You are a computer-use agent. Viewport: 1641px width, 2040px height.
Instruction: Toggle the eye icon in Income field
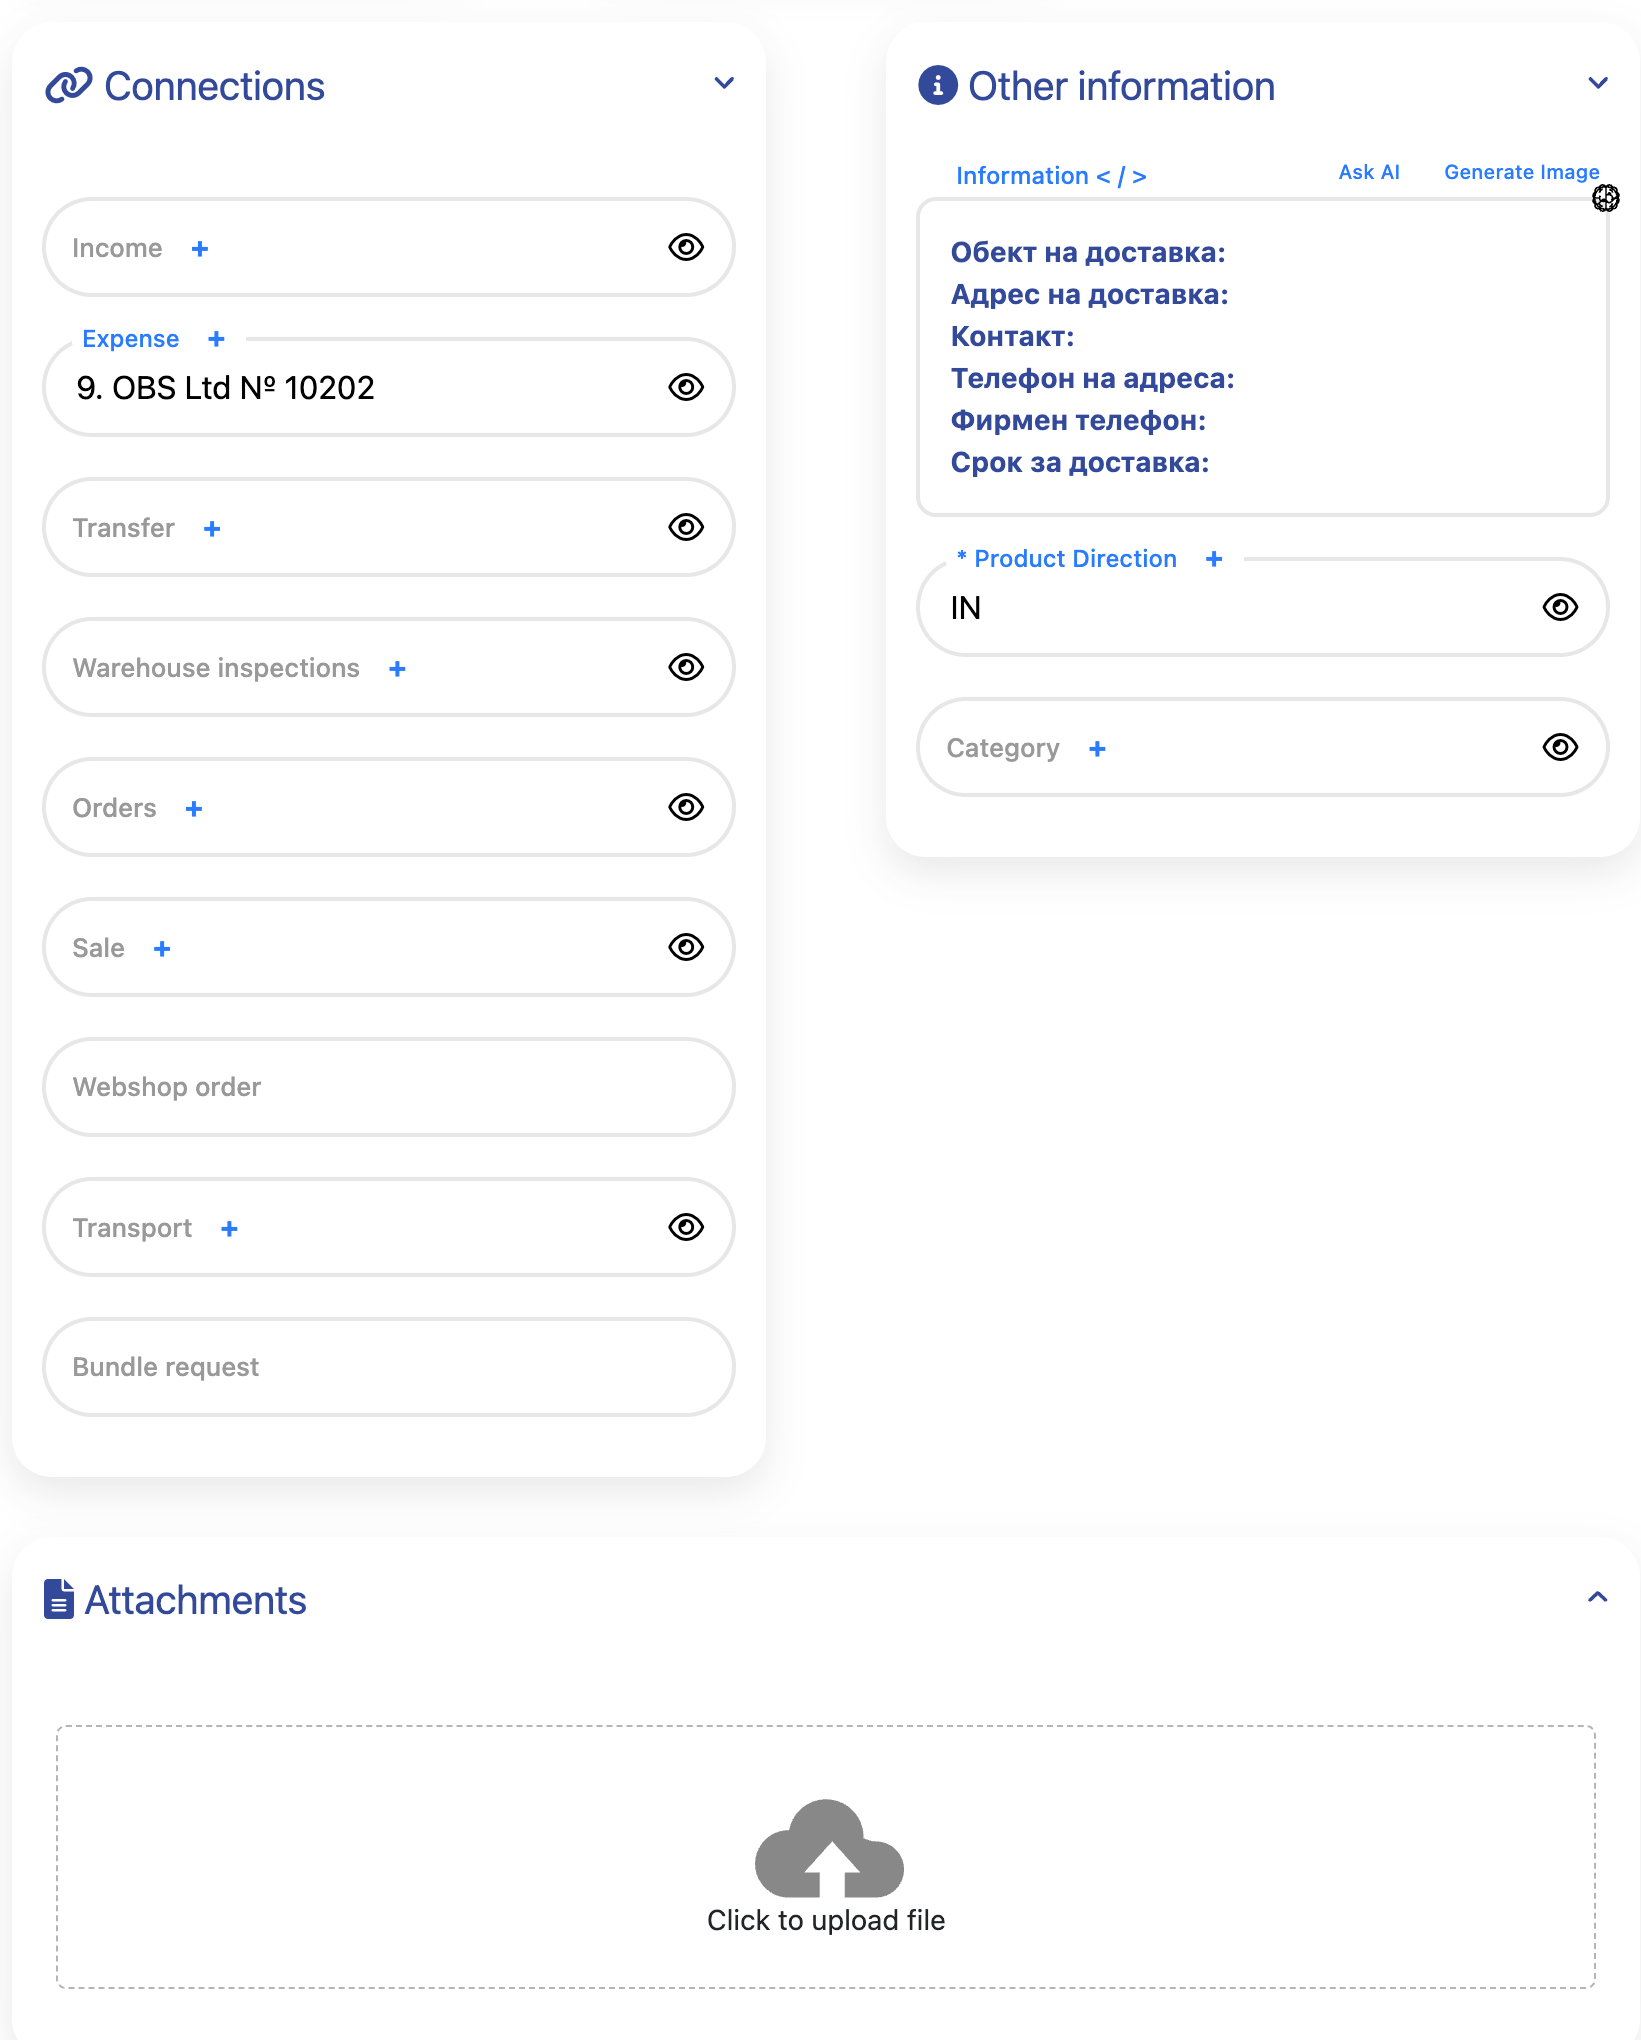coord(686,247)
